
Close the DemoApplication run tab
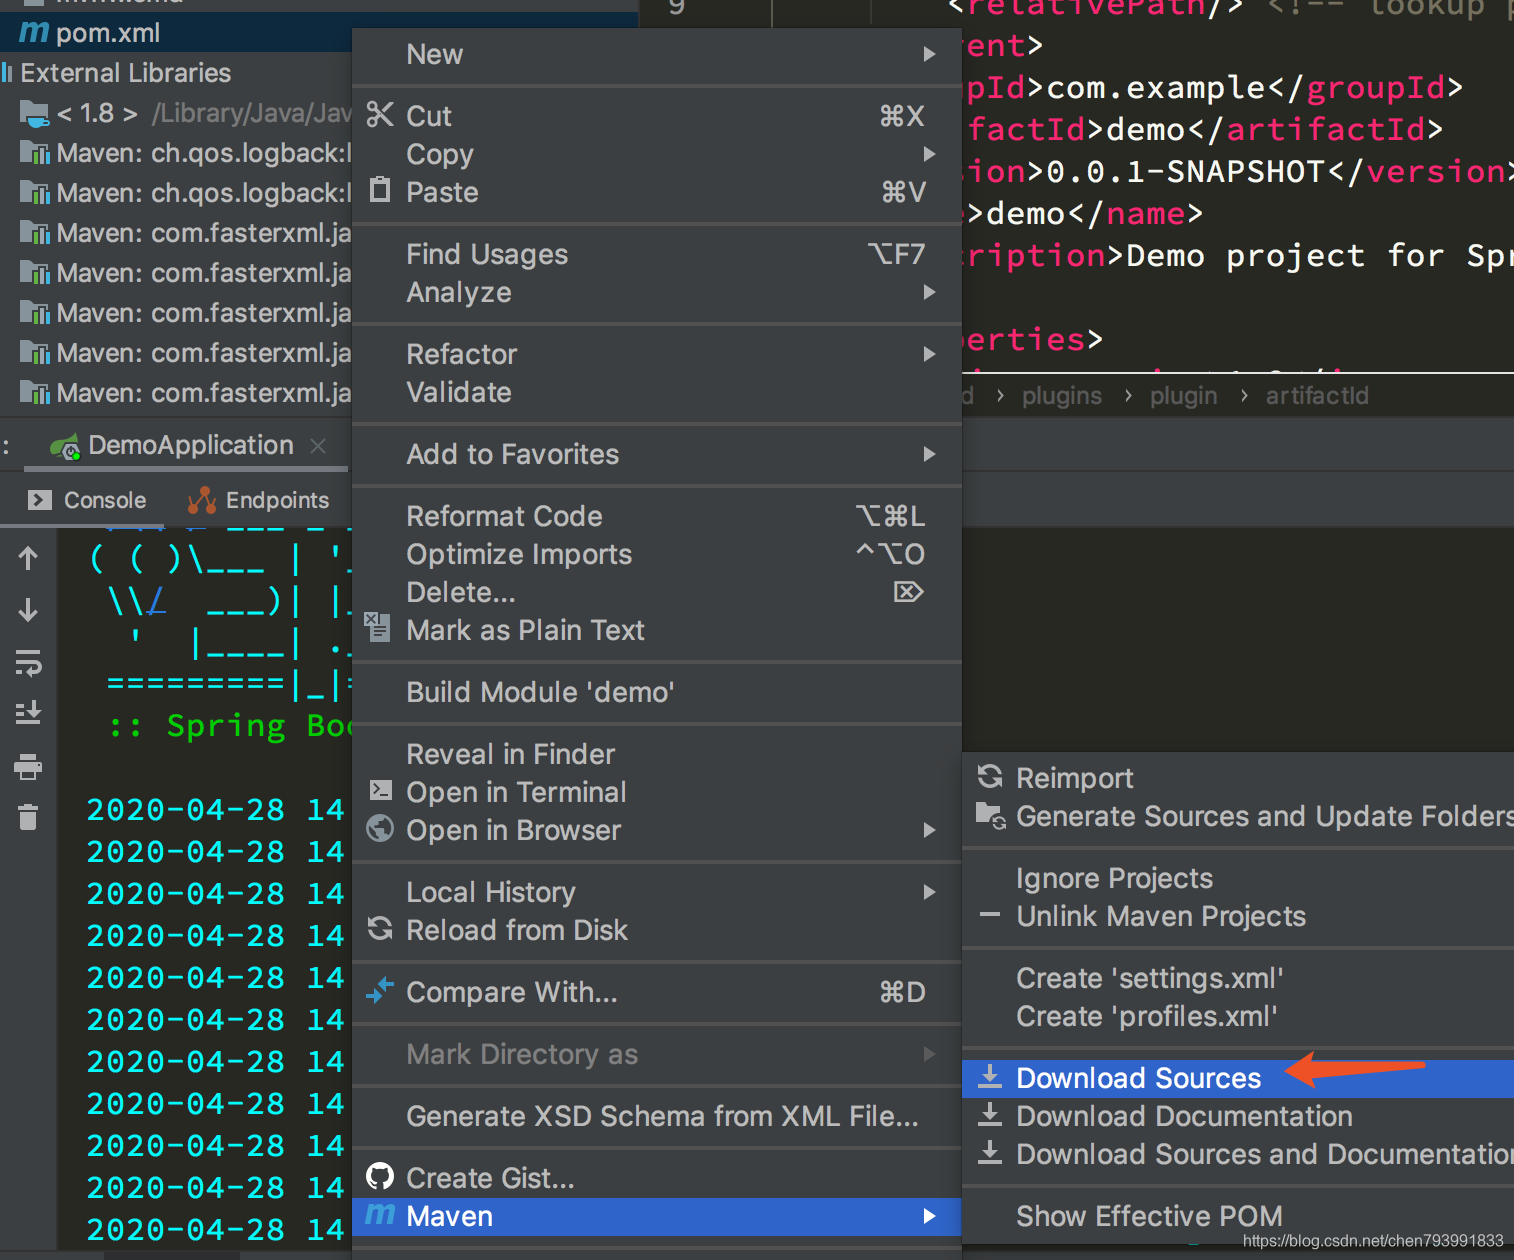point(318,446)
